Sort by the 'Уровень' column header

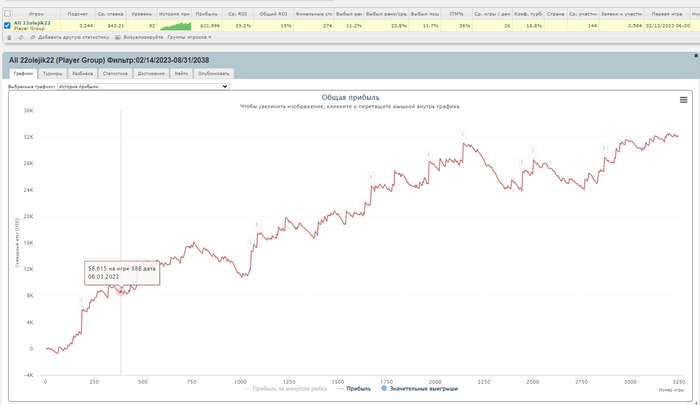142,14
